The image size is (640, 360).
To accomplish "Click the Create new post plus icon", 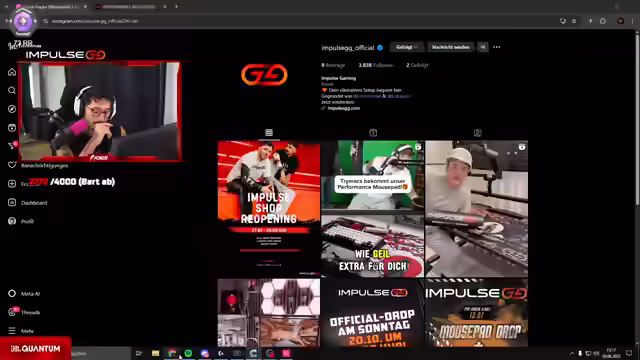I will pyautogui.click(x=12, y=184).
